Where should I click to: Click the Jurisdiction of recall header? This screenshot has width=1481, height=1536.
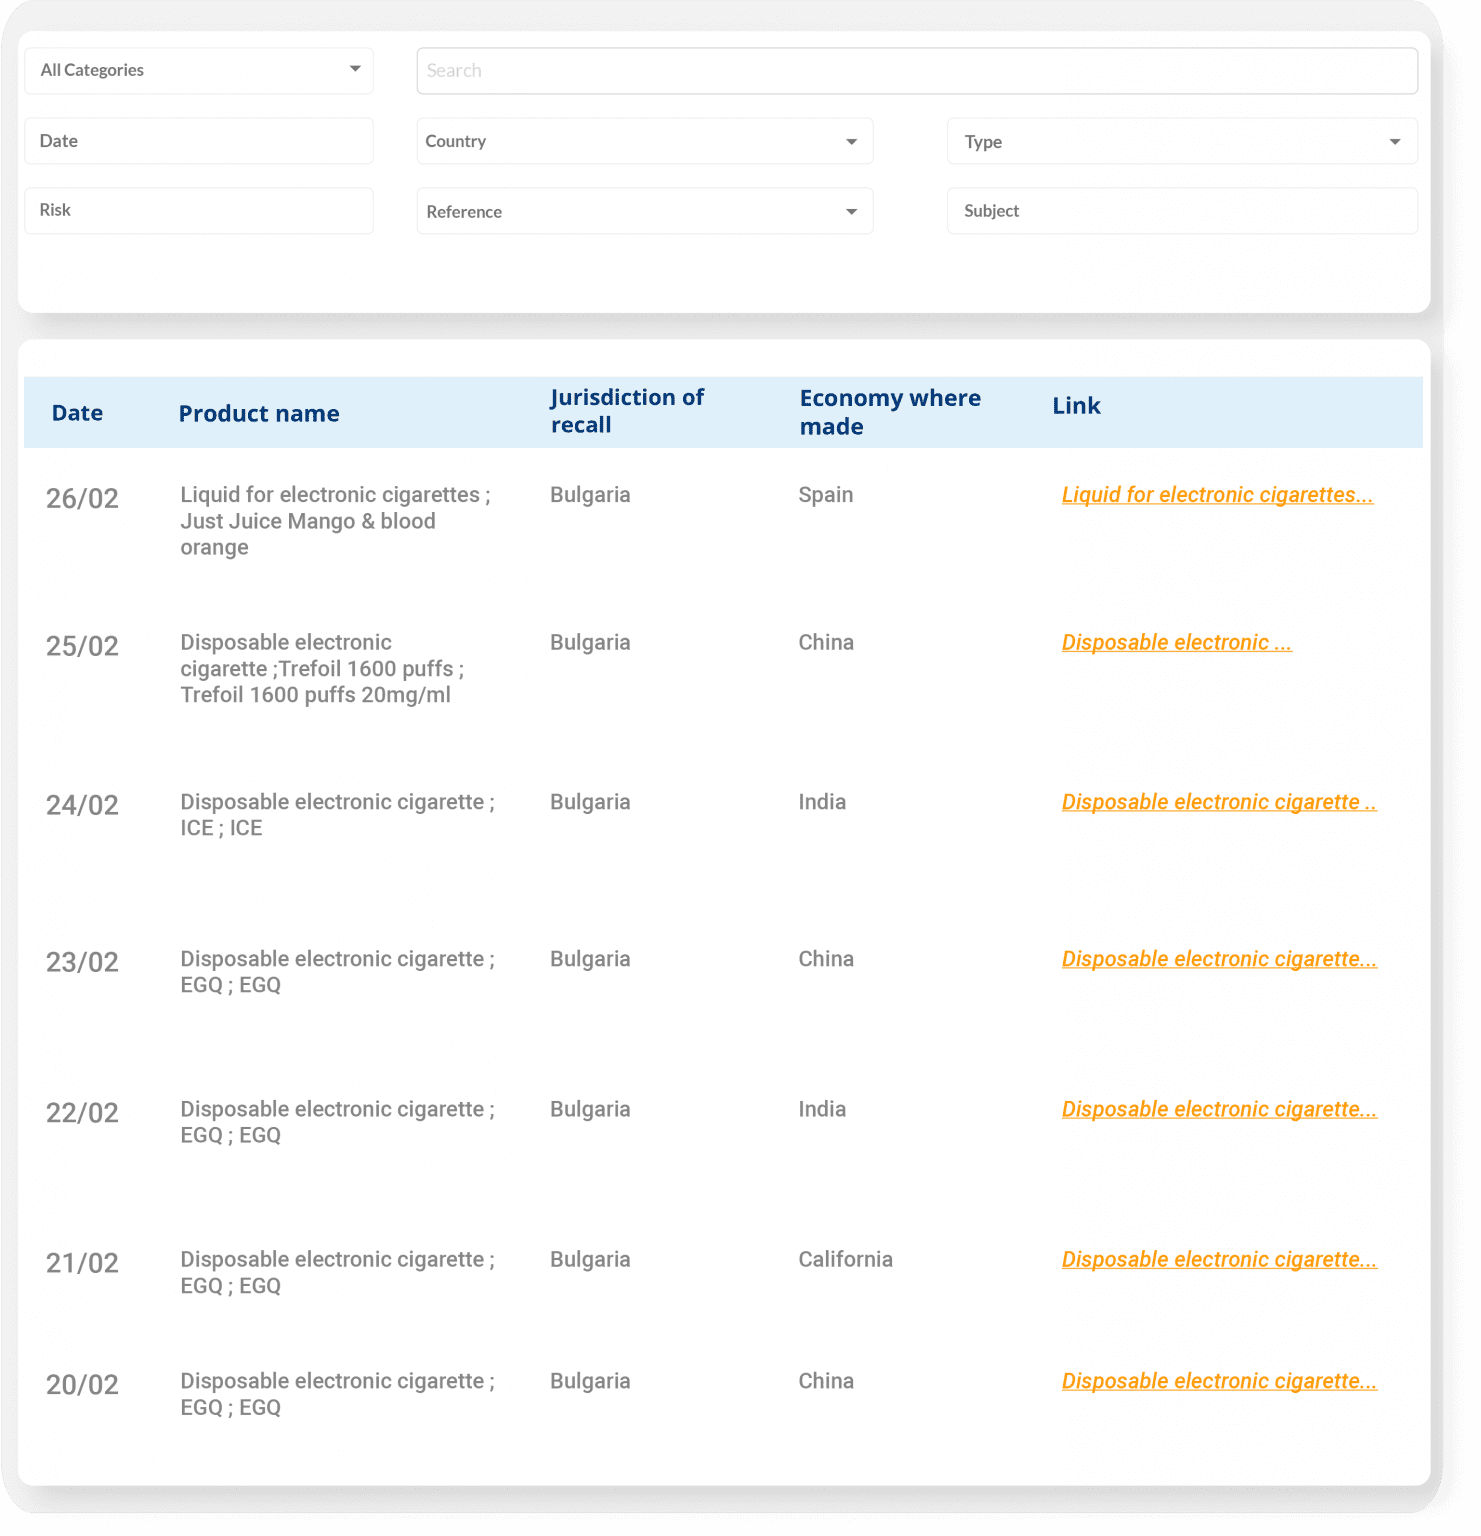pos(627,411)
